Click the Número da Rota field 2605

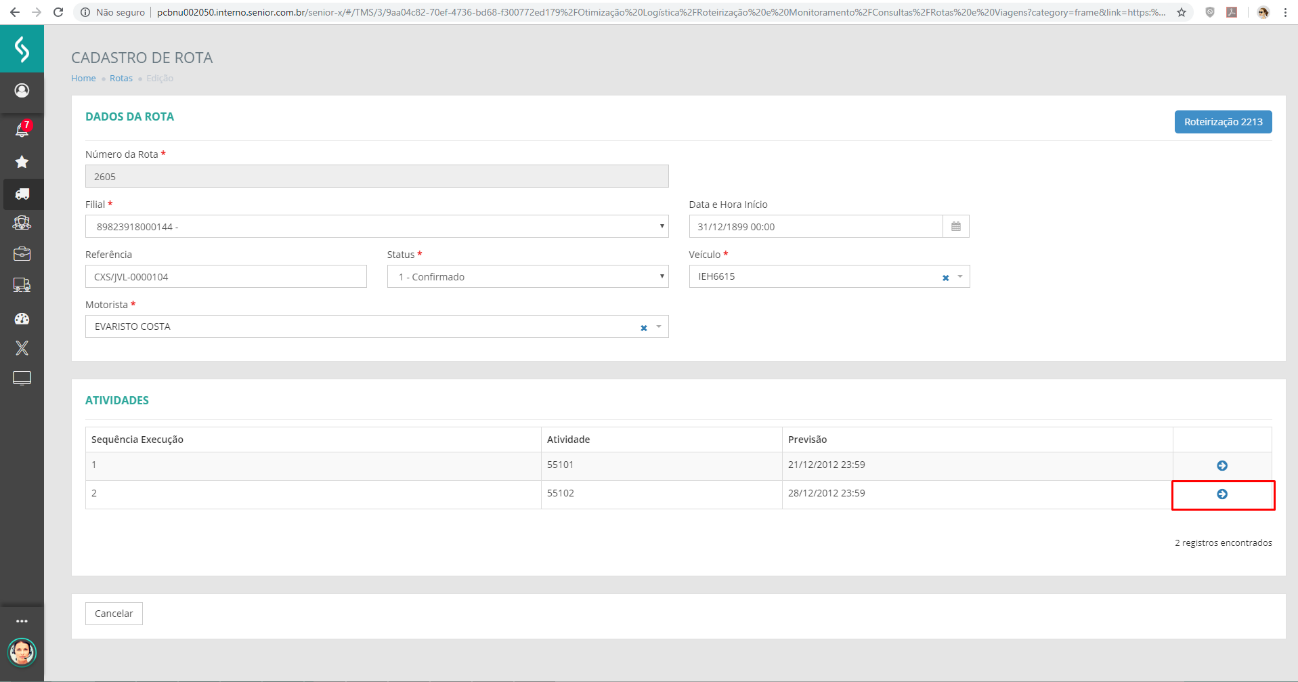point(377,176)
